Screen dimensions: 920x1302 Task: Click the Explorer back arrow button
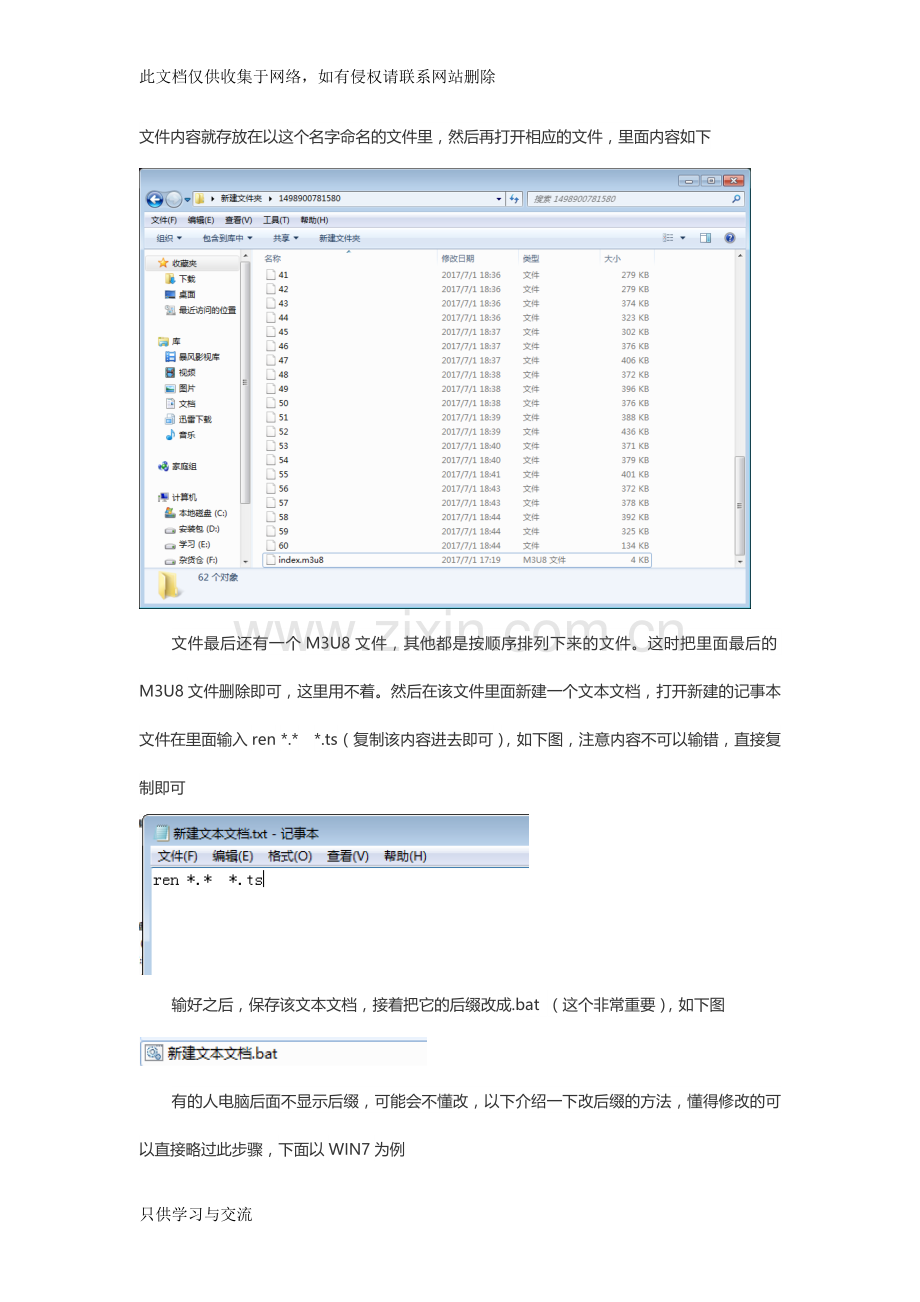(155, 199)
